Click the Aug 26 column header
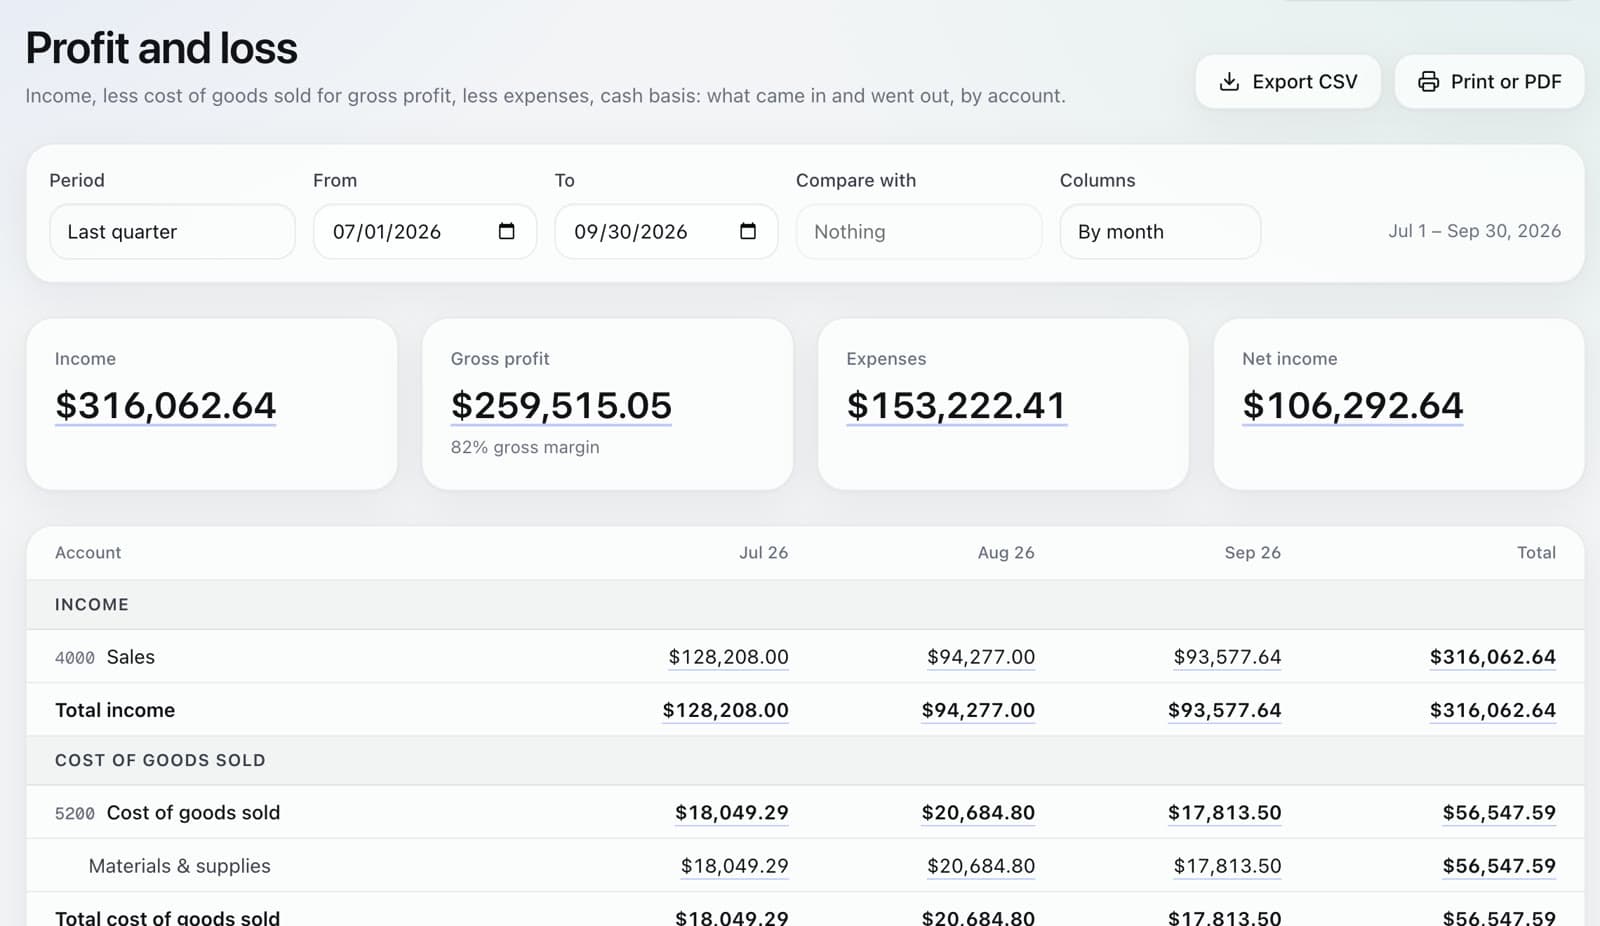 coord(1006,553)
